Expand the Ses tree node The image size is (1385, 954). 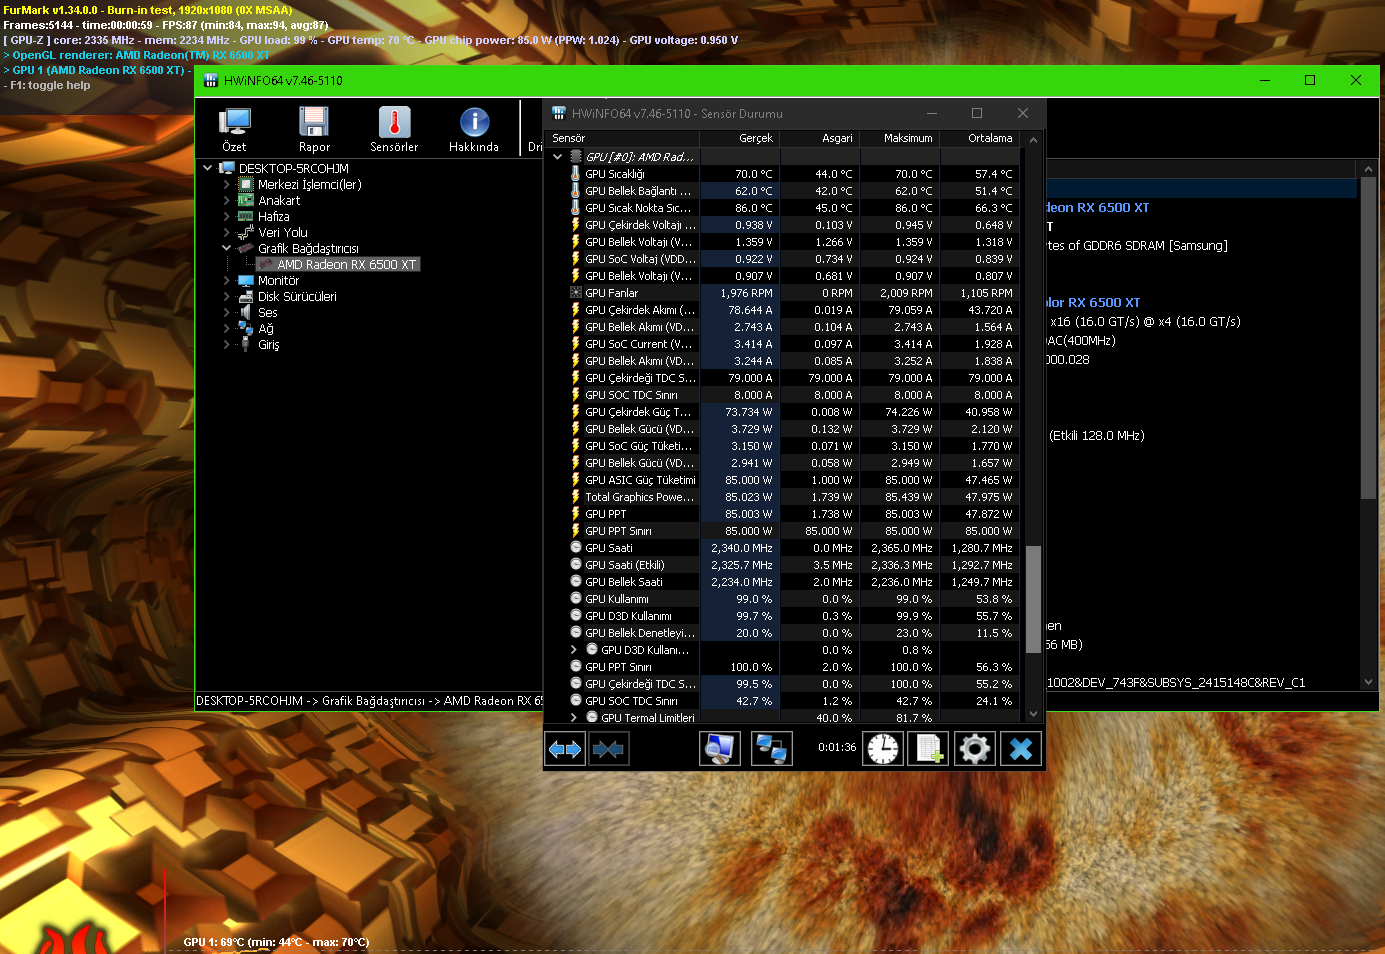coord(227,312)
